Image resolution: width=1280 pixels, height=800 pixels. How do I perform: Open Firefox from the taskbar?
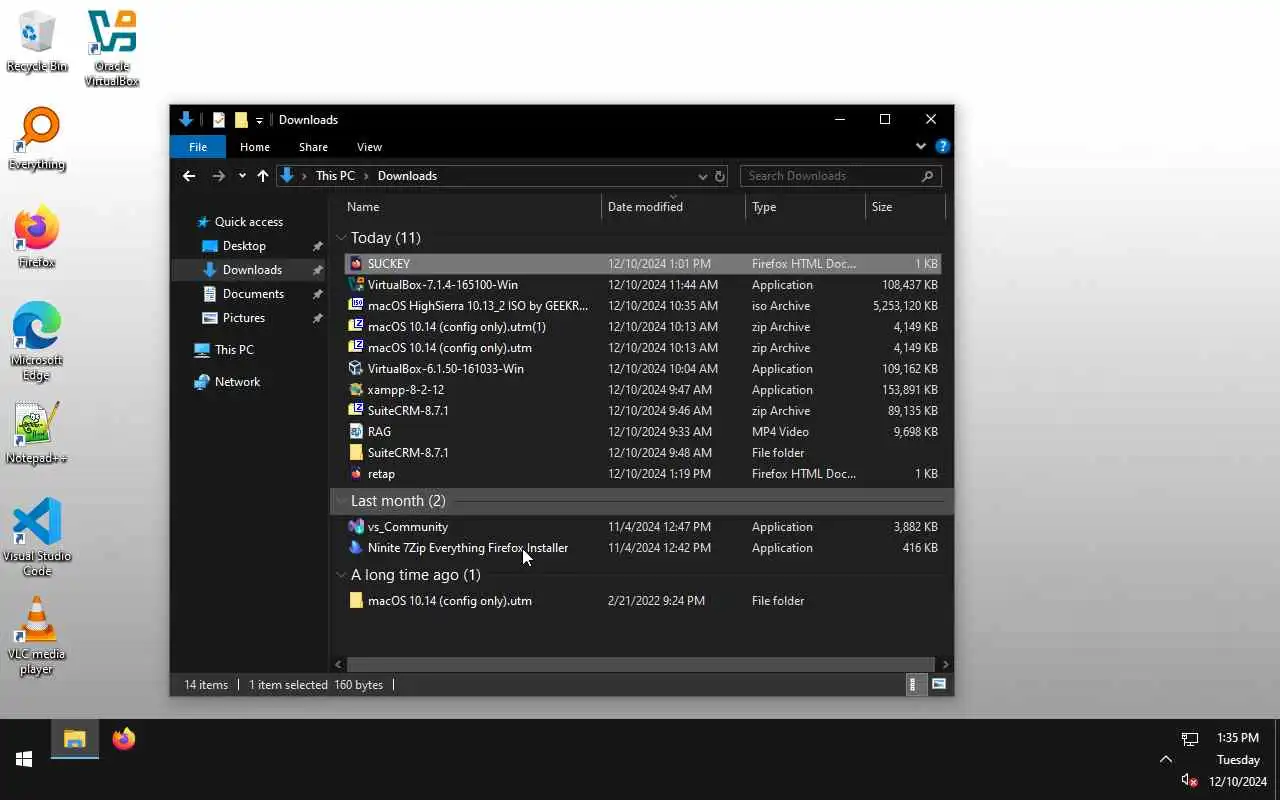(124, 739)
